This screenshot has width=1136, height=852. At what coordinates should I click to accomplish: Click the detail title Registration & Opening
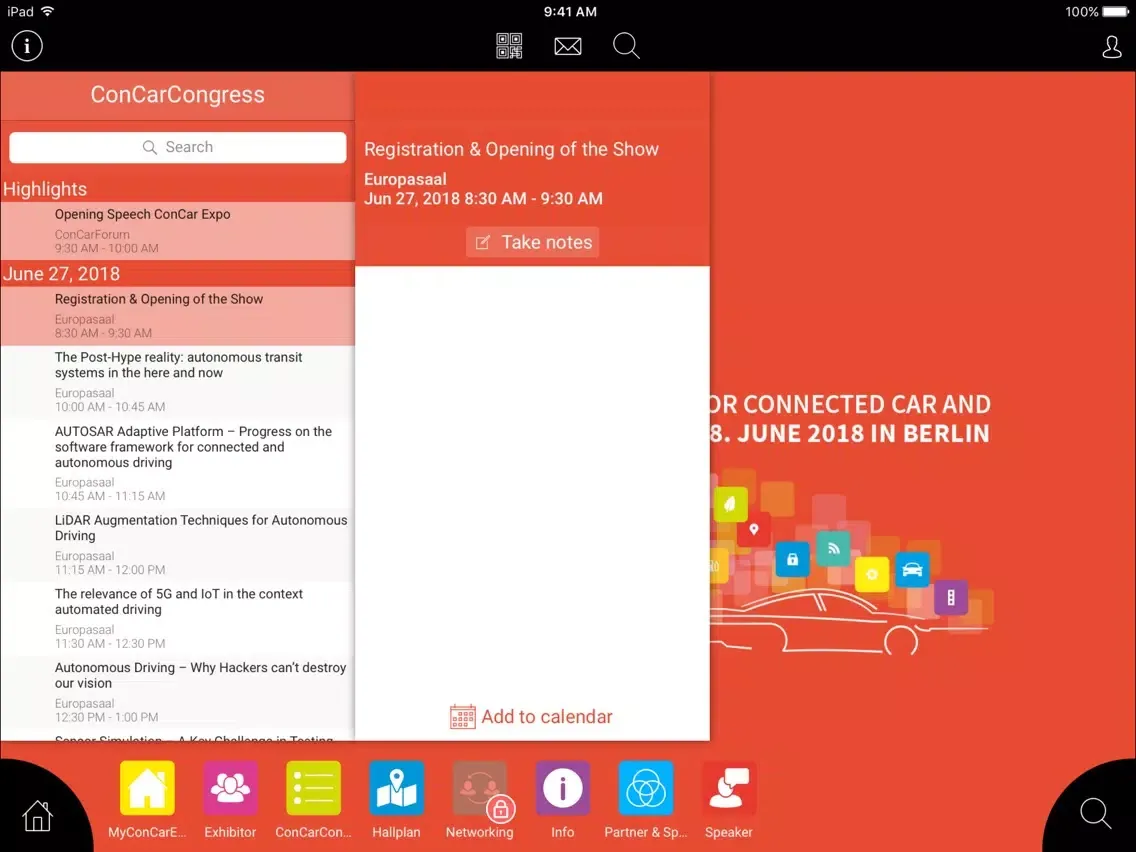pyautogui.click(x=511, y=149)
